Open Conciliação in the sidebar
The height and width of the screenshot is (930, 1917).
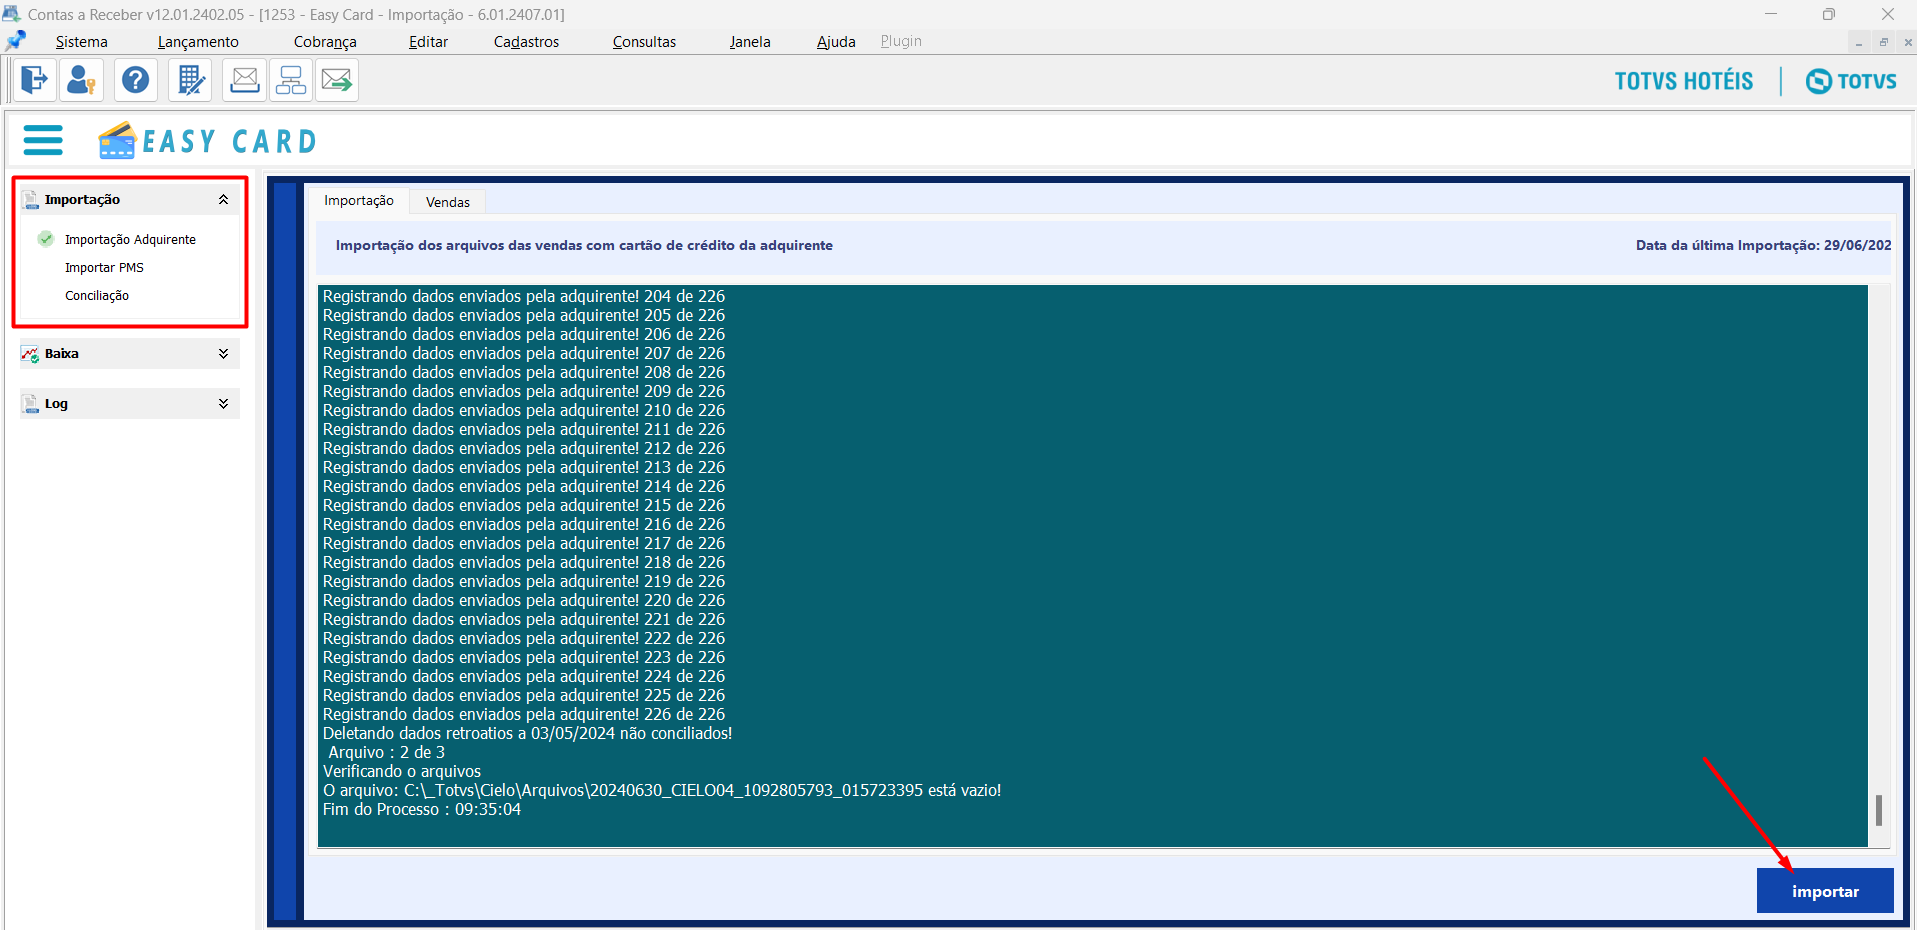(x=97, y=296)
